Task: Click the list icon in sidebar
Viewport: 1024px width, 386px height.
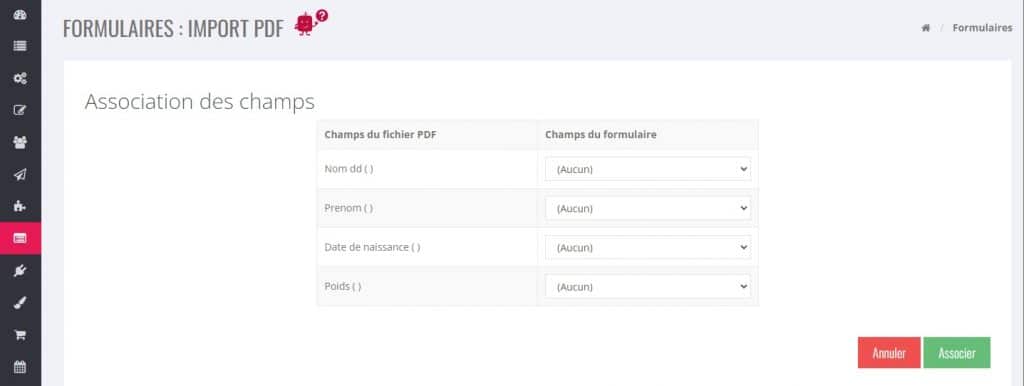Action: click(20, 46)
